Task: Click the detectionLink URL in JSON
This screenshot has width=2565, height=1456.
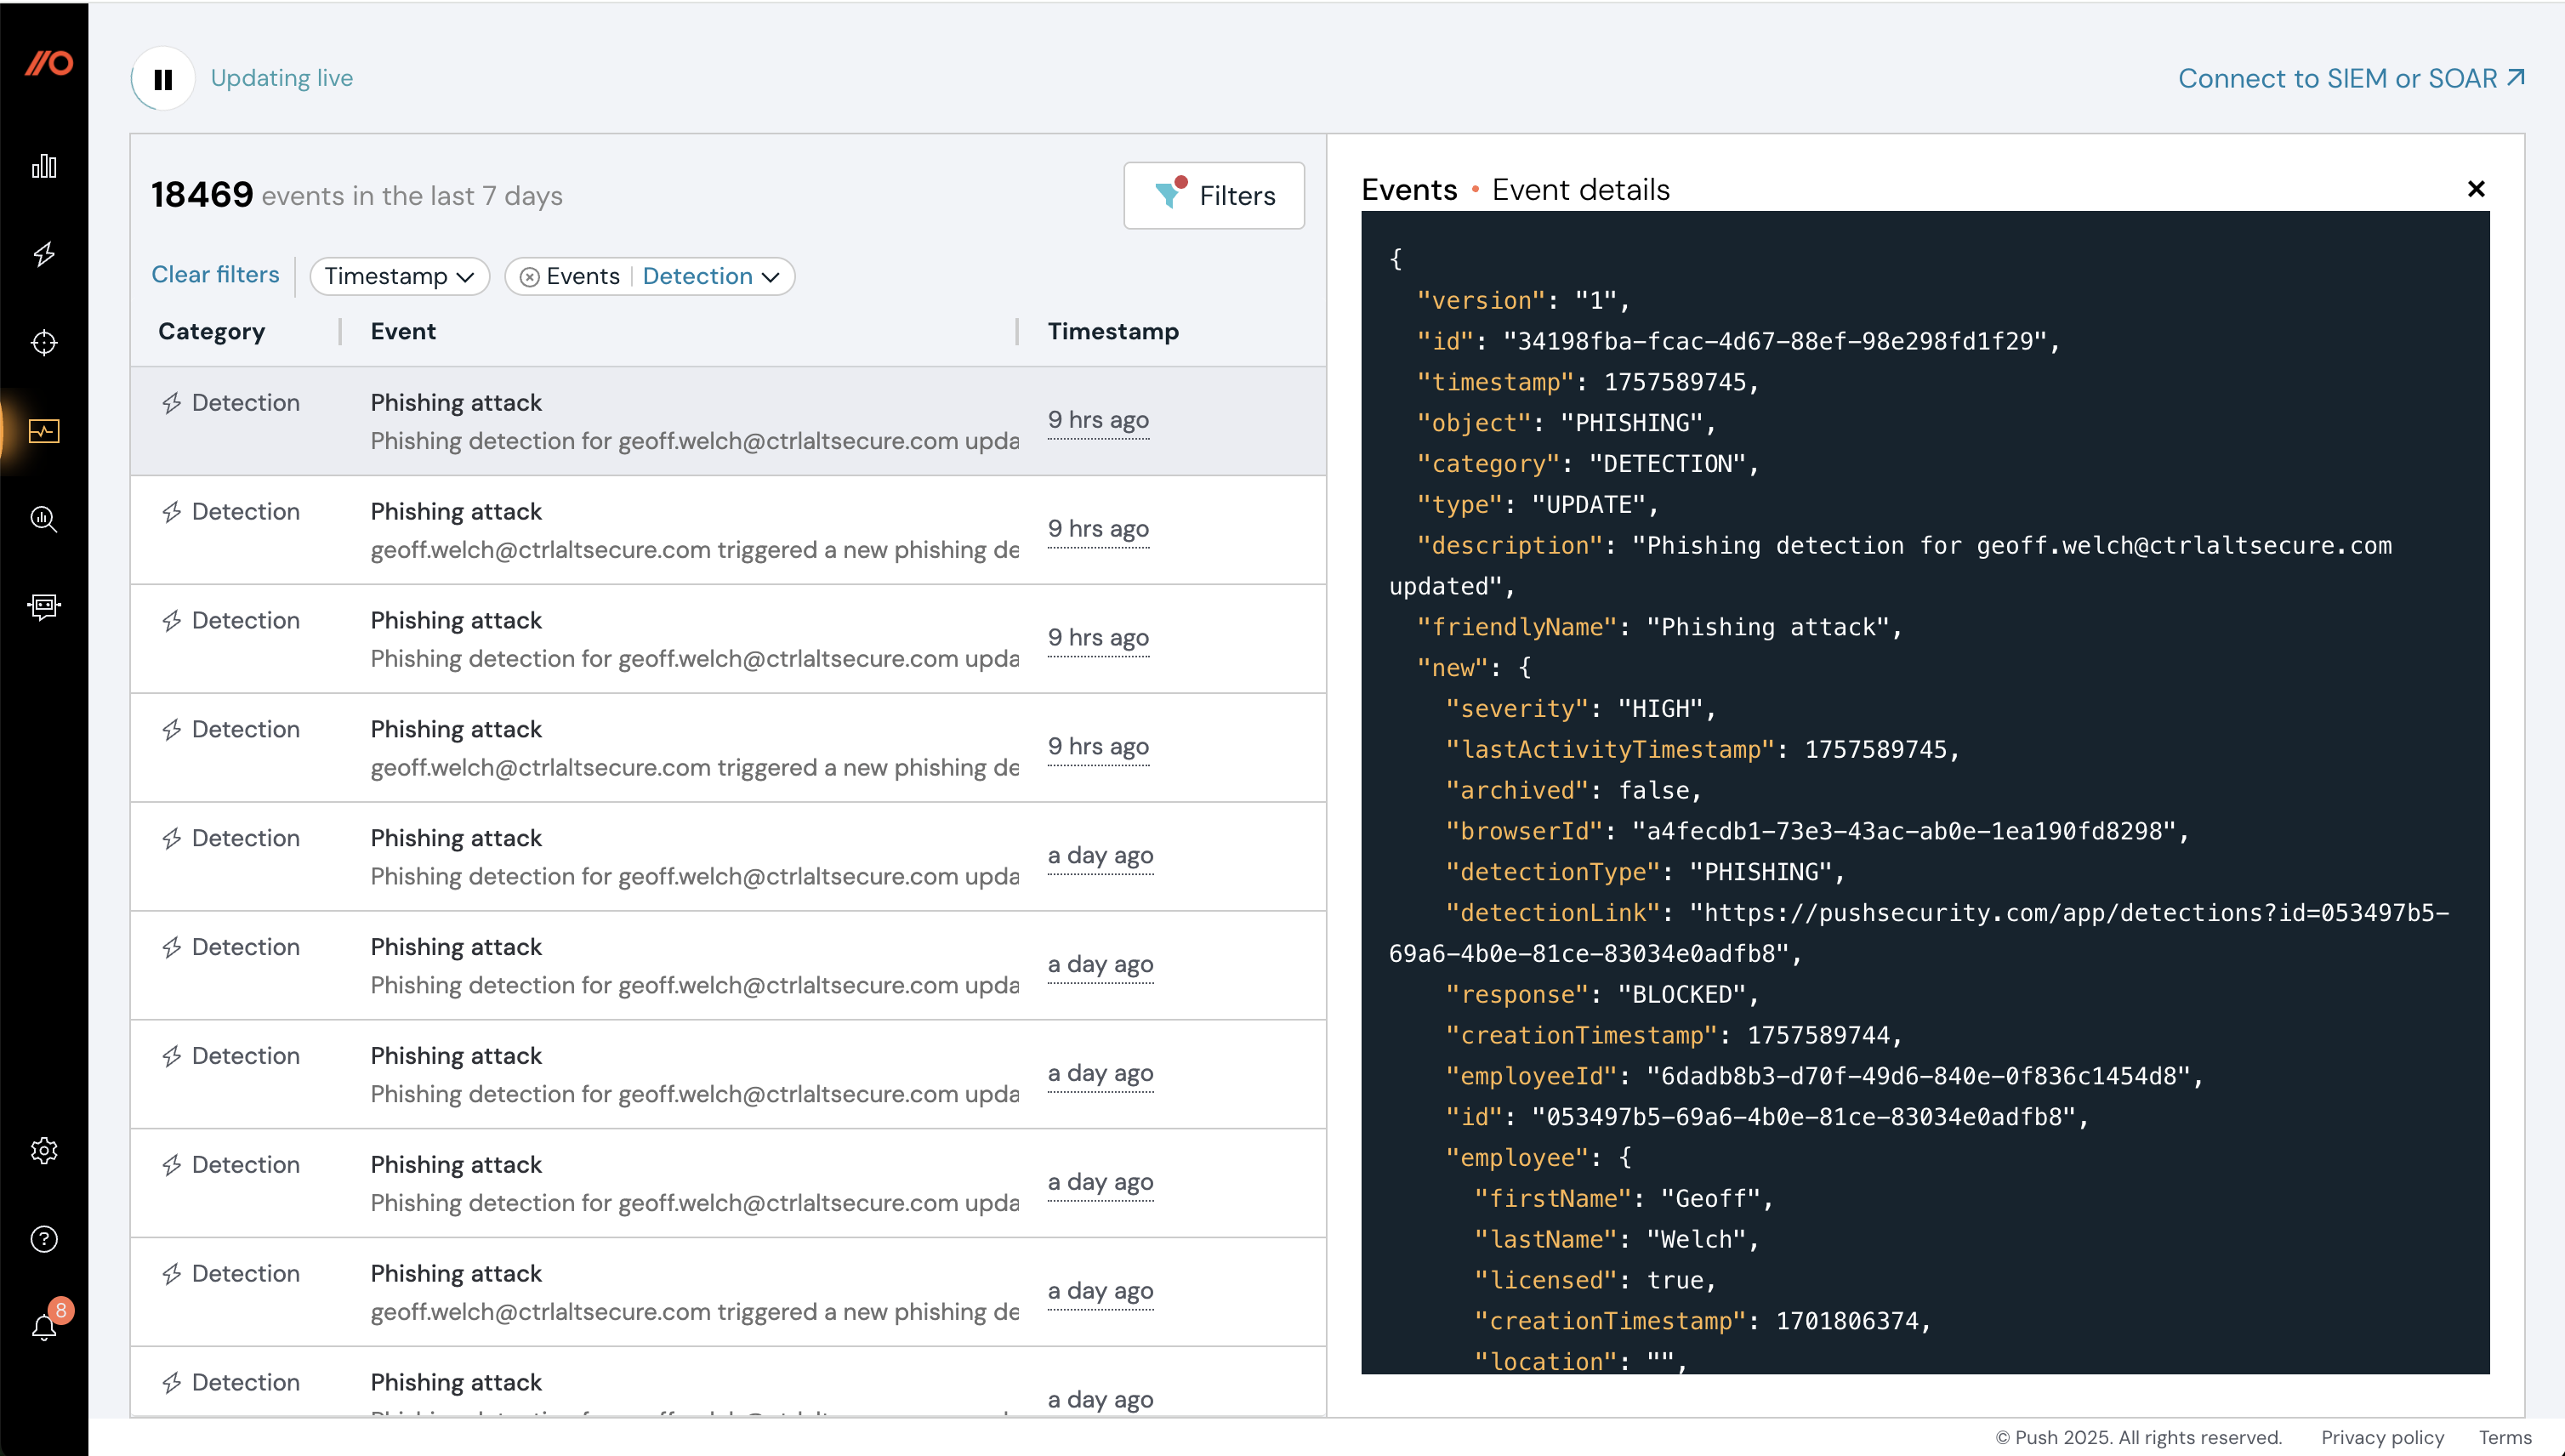Action: point(1919,933)
